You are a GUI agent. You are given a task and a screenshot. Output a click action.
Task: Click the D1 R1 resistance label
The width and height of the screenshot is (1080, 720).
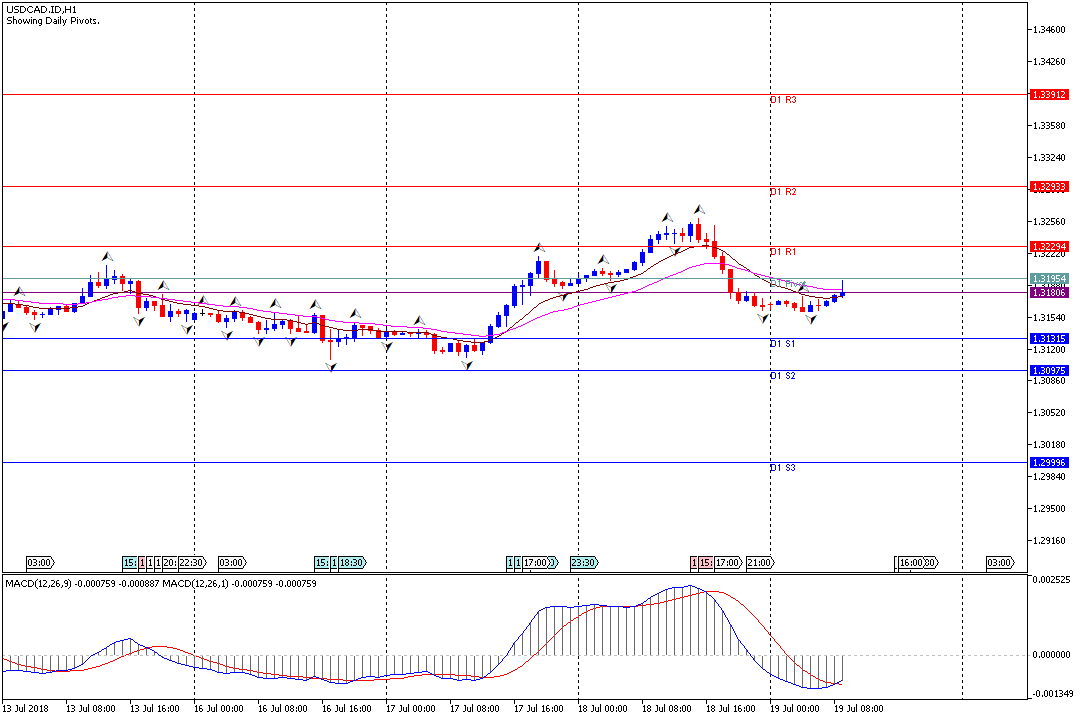pyautogui.click(x=783, y=252)
